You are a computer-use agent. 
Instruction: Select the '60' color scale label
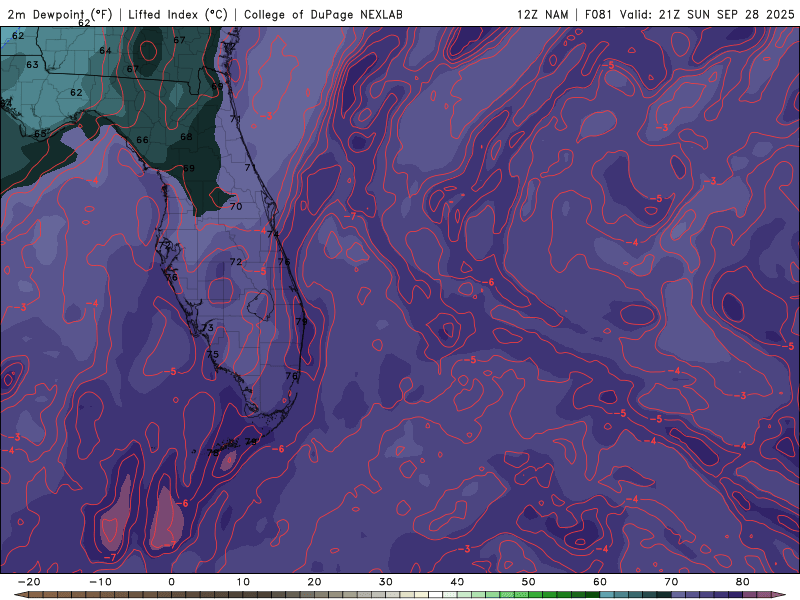600,582
